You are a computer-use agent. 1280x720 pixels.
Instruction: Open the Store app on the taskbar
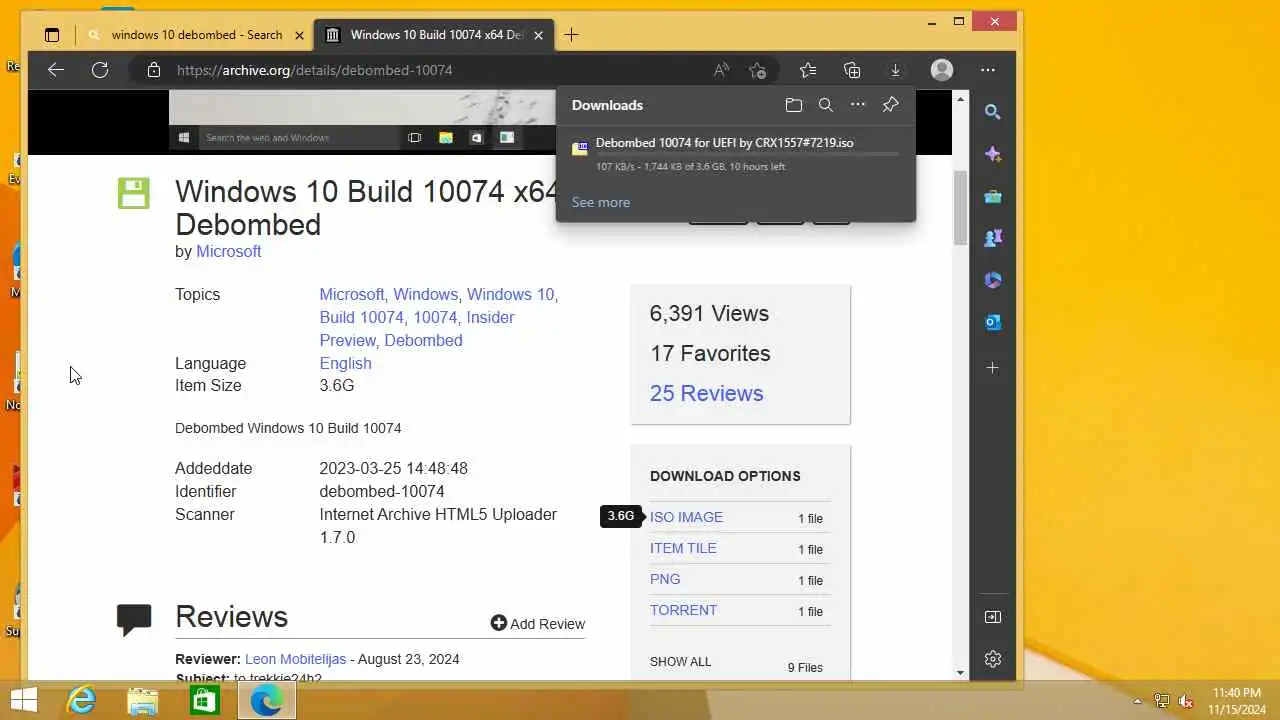tap(205, 701)
